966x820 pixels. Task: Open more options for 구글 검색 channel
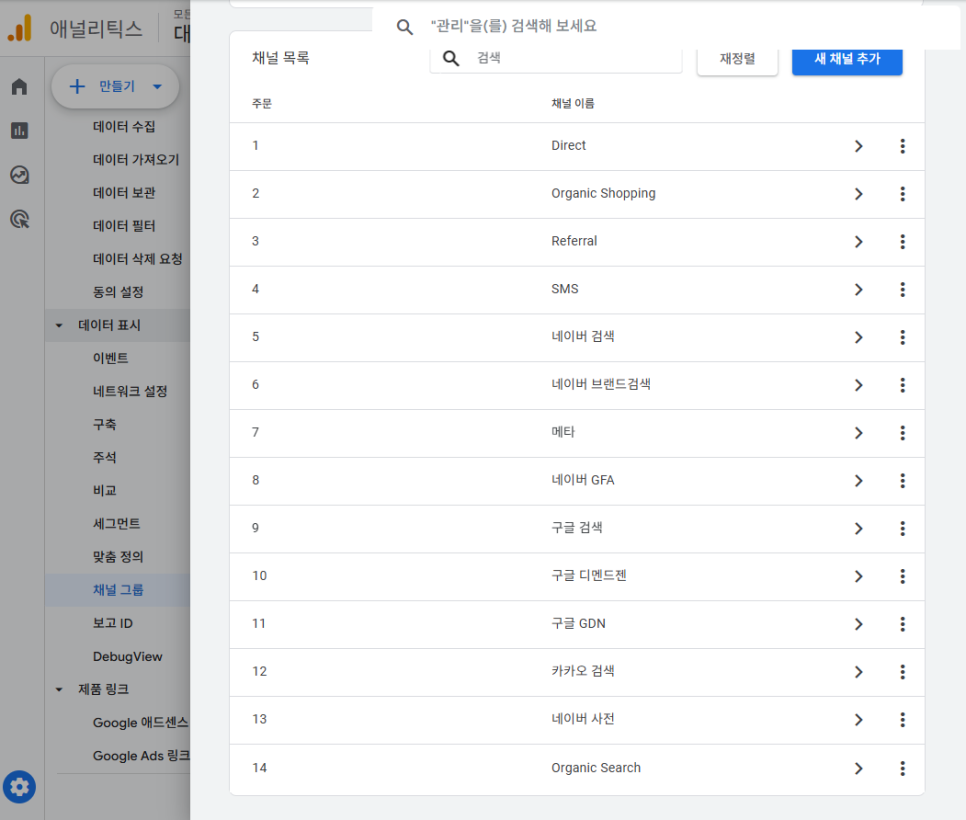pos(903,529)
